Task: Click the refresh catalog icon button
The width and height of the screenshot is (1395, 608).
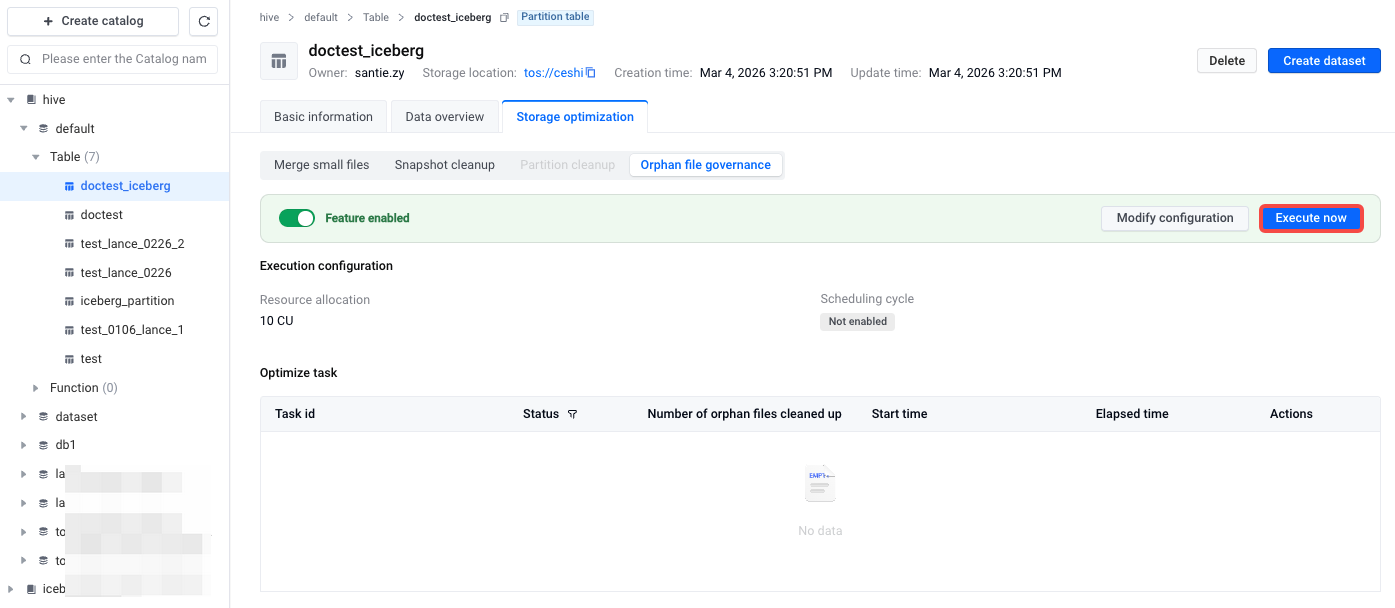Action: (203, 21)
